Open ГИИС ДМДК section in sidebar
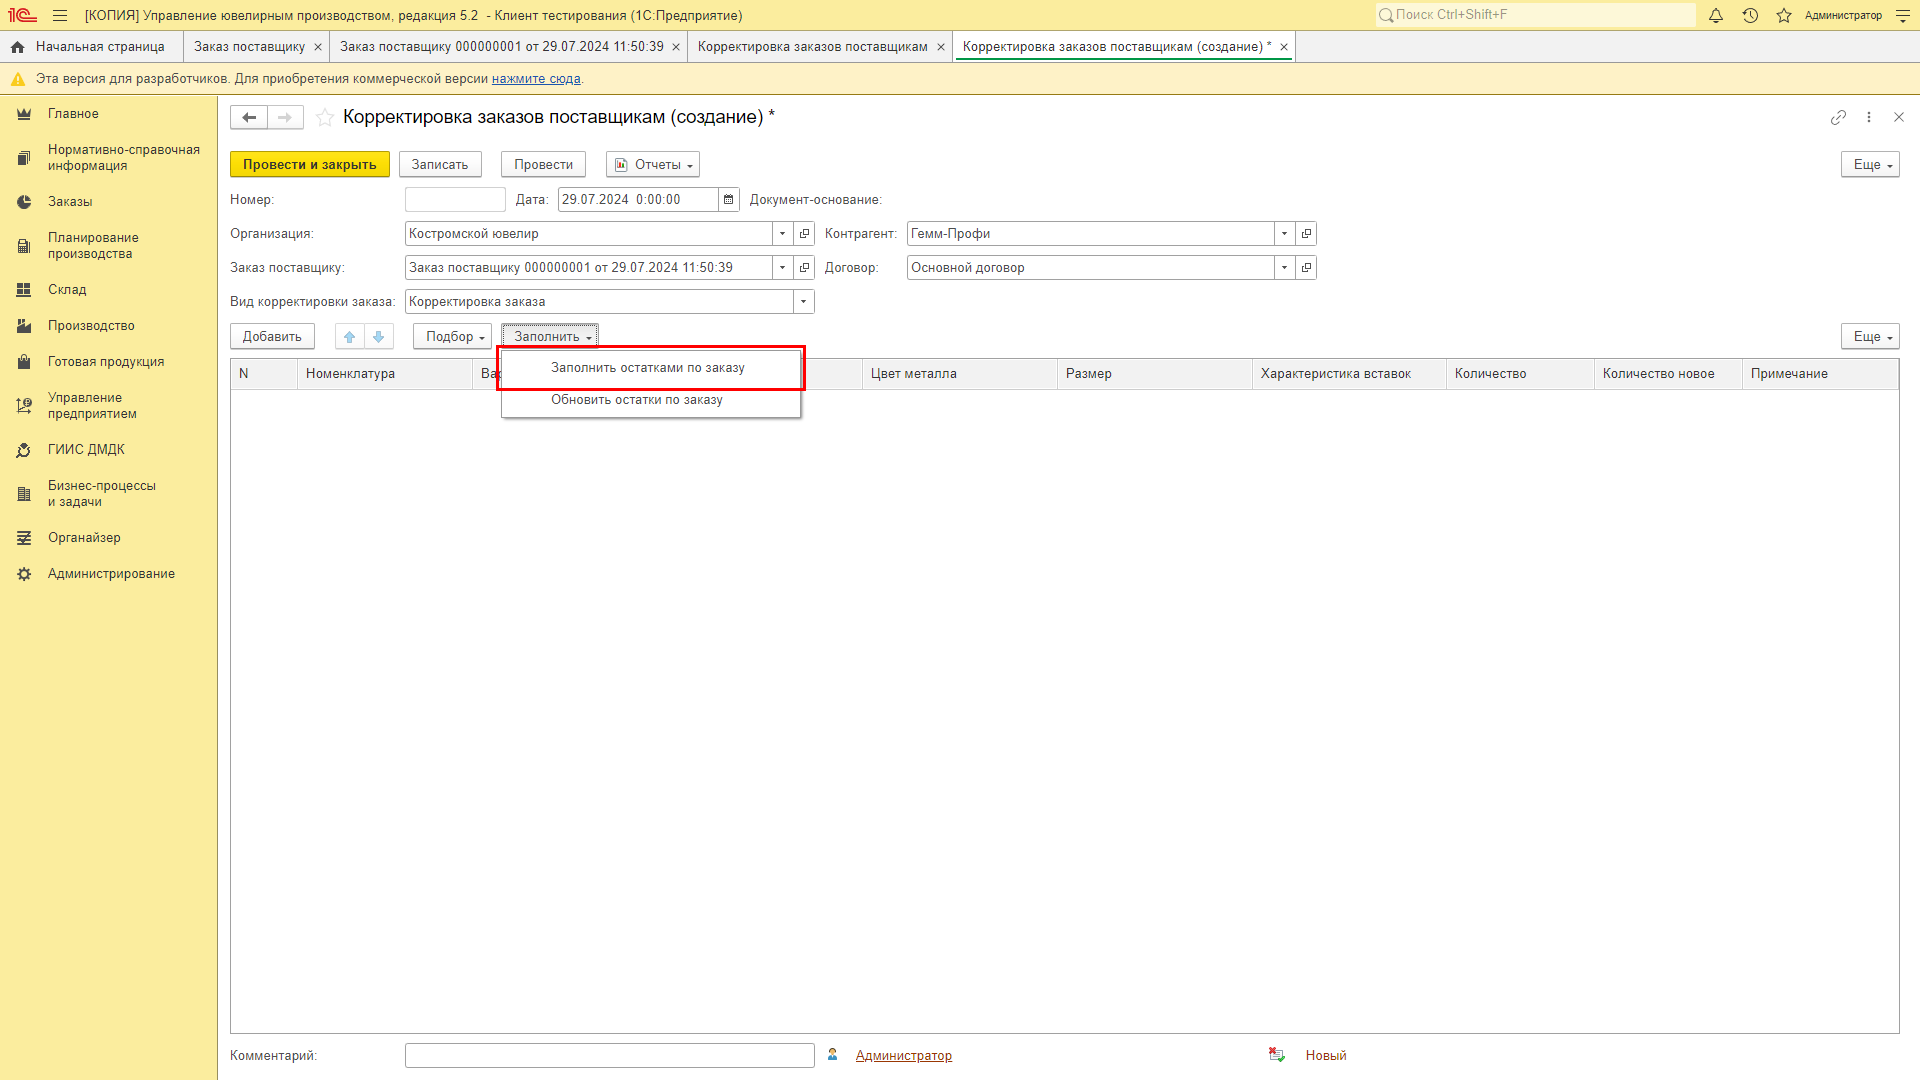Image resolution: width=1920 pixels, height=1080 pixels. pyautogui.click(x=86, y=450)
